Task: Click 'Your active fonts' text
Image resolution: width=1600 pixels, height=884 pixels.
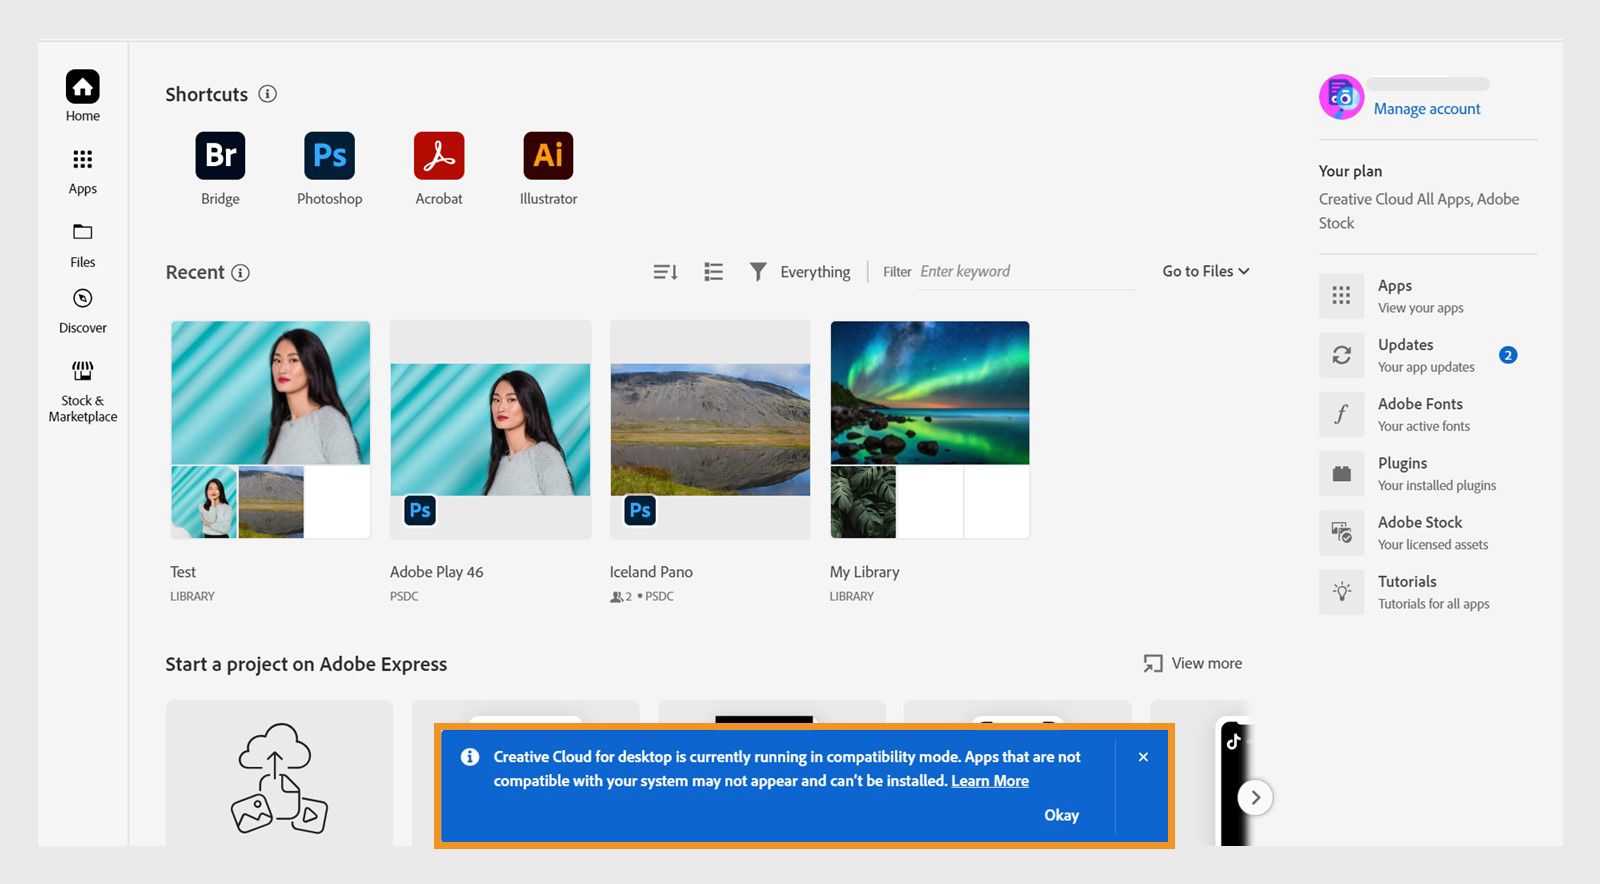Action: click(x=1424, y=427)
